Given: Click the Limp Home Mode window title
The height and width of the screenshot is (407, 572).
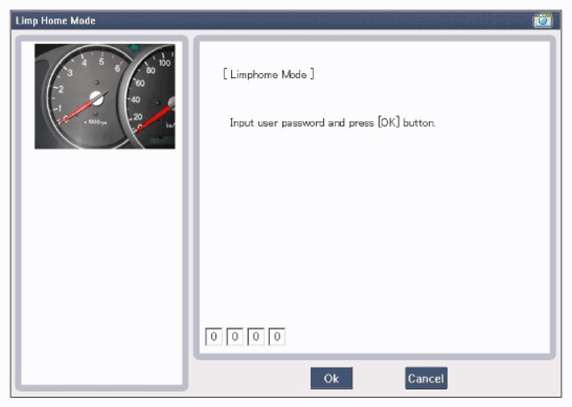Looking at the screenshot, I should [55, 21].
